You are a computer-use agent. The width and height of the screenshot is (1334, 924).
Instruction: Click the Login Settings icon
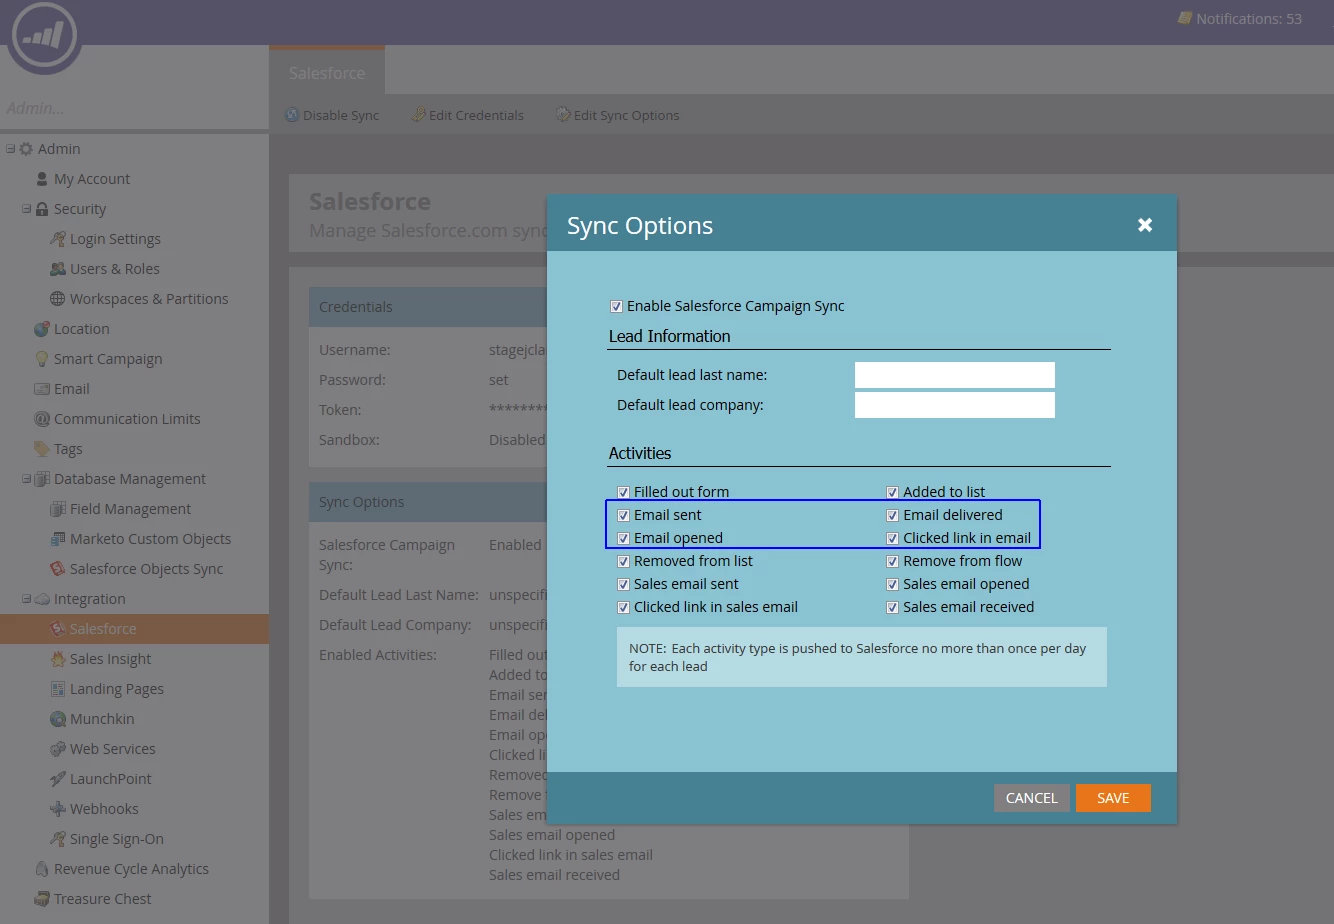(x=58, y=239)
